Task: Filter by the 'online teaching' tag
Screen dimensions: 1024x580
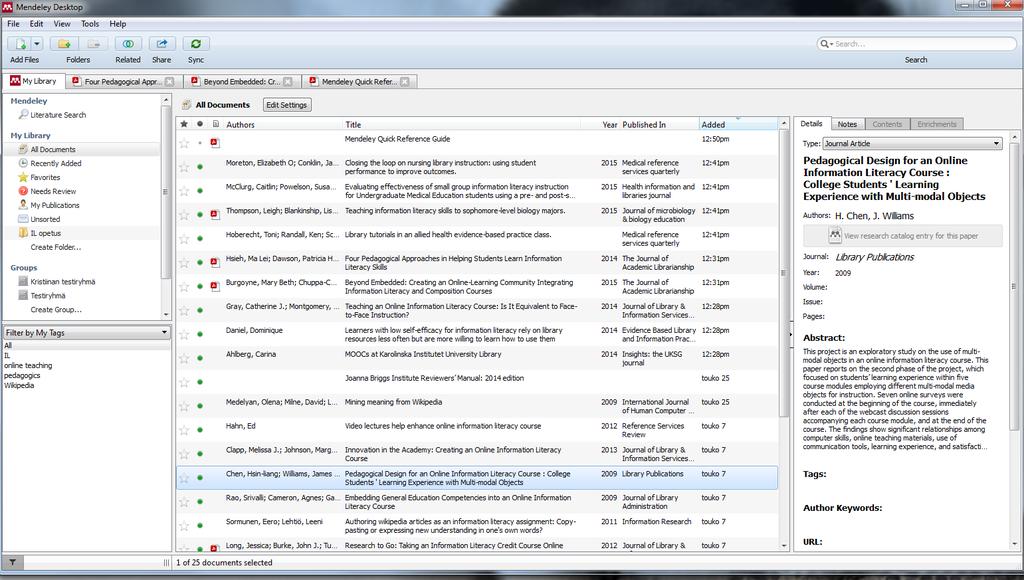Action: (28, 366)
